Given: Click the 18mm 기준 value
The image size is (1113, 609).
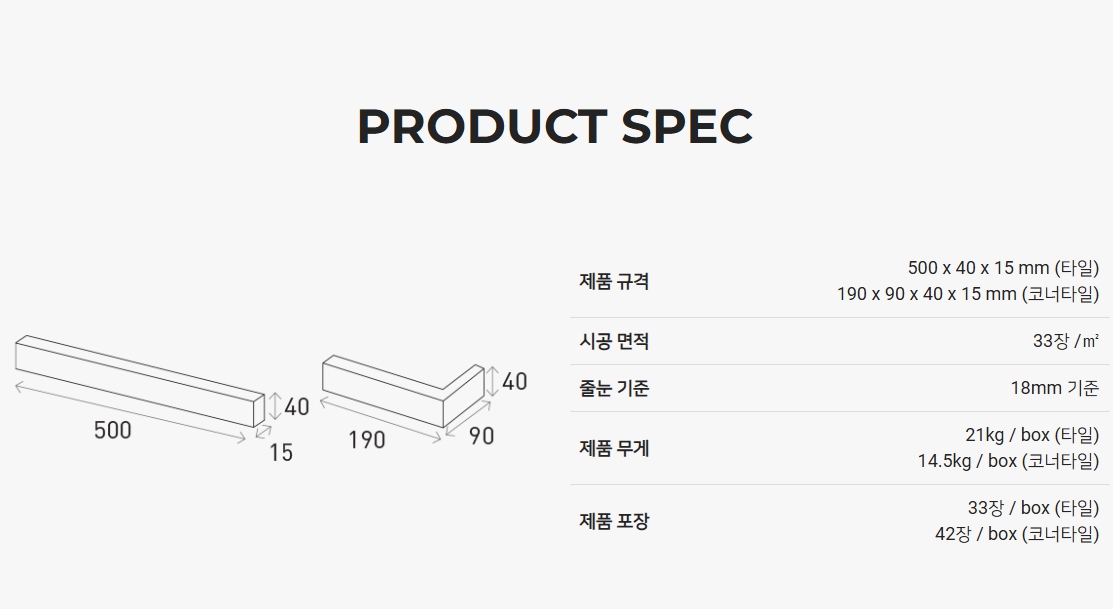Looking at the screenshot, I should coord(1054,388).
